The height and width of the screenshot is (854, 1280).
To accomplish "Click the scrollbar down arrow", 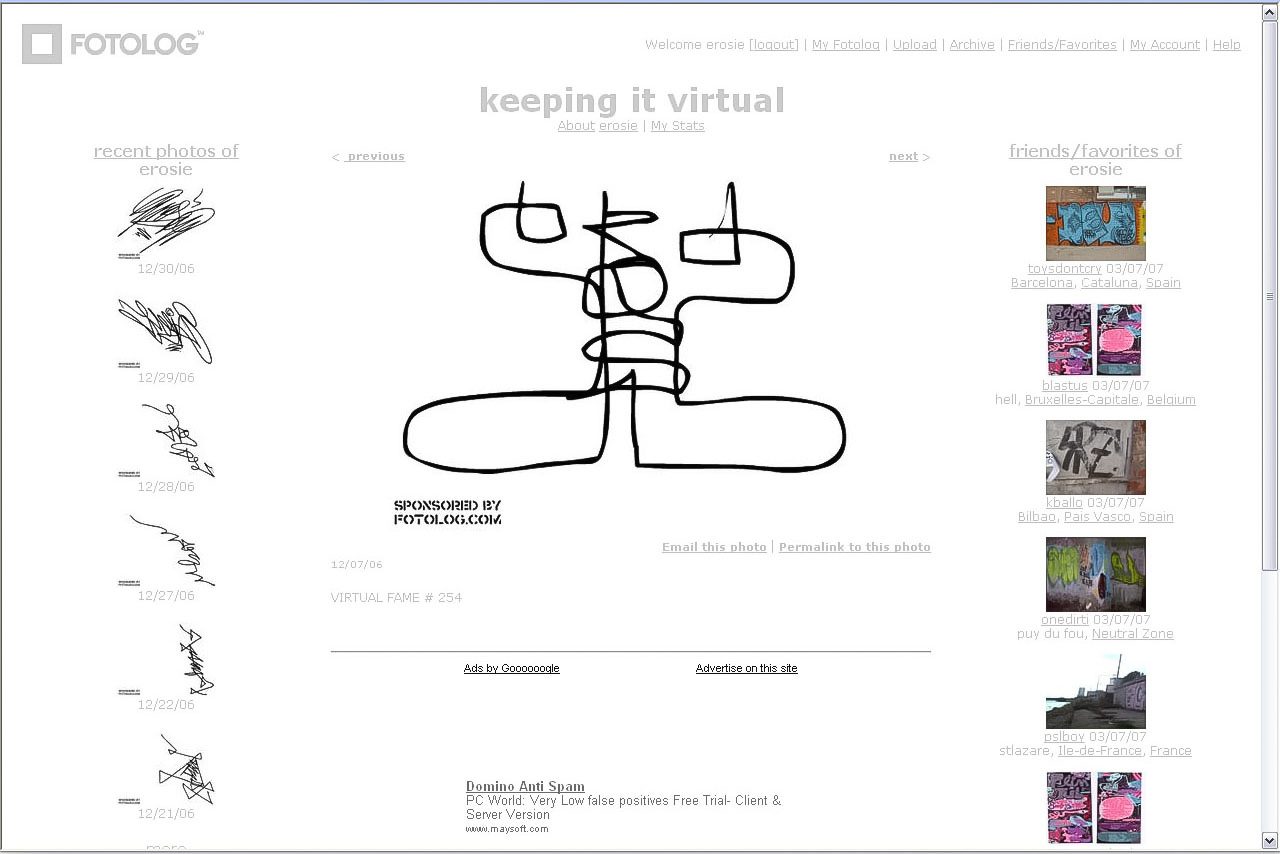I will click(1270, 840).
